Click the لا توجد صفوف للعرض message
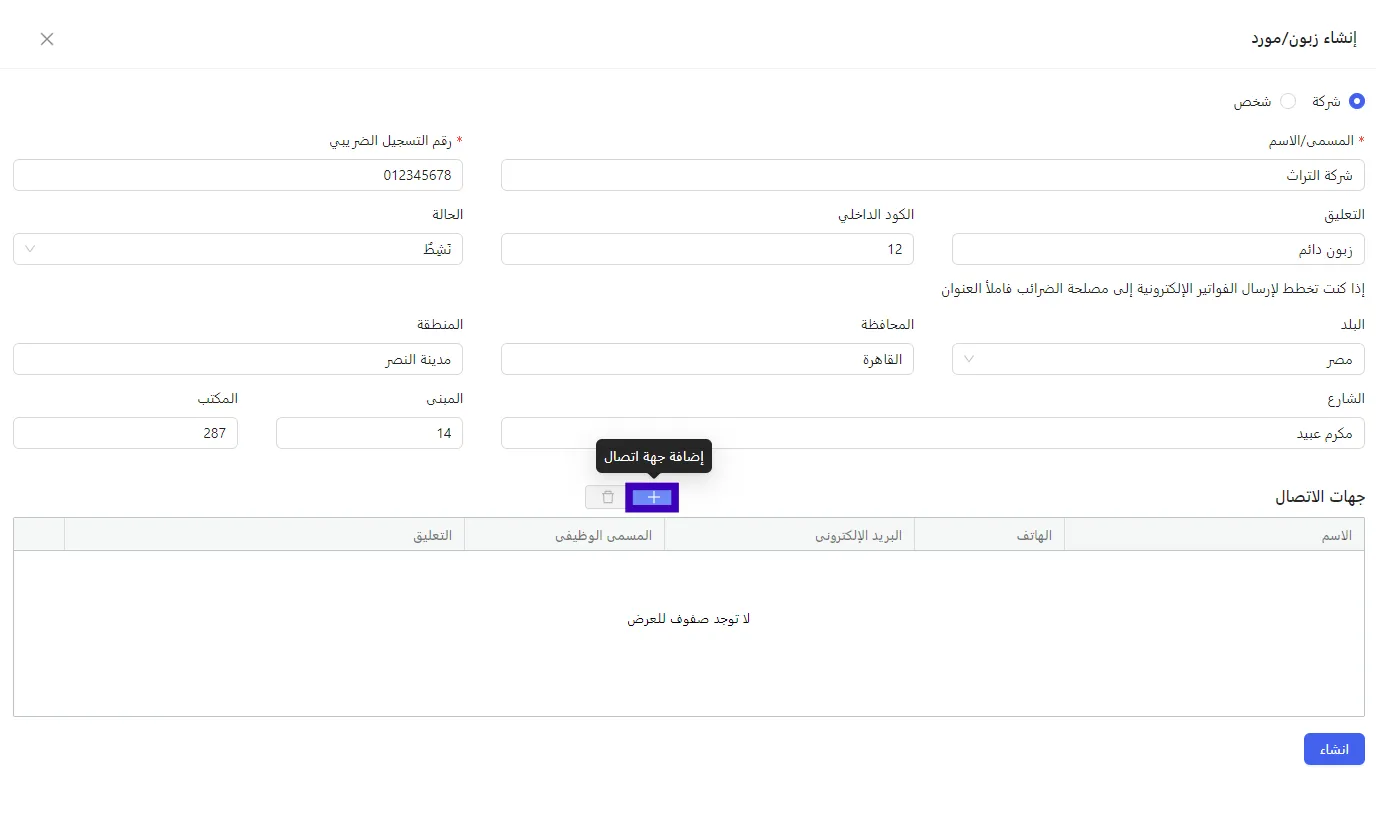The height and width of the screenshot is (832, 1376). pyautogui.click(x=688, y=619)
